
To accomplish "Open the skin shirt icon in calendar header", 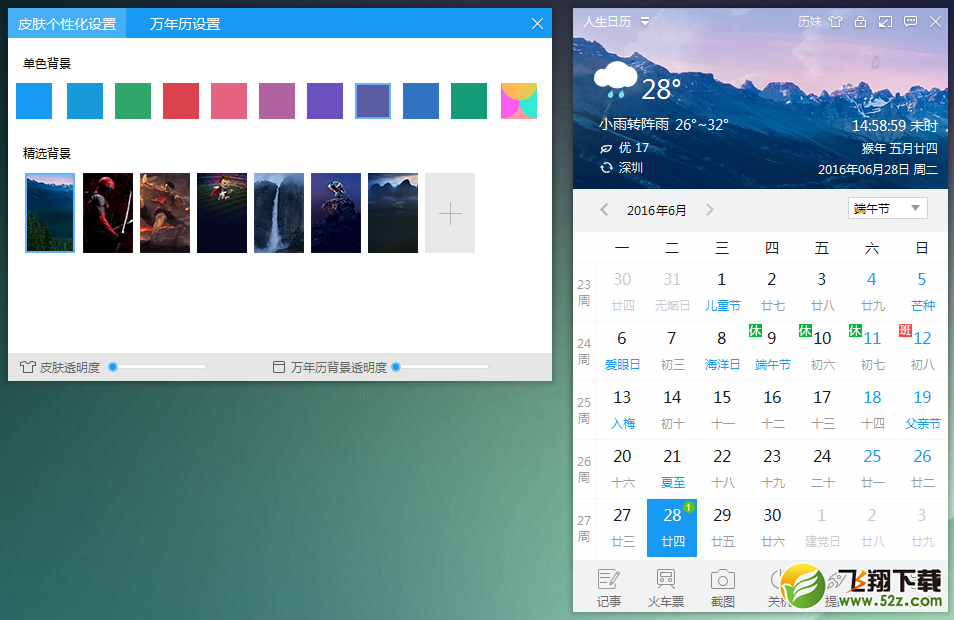I will point(835,22).
